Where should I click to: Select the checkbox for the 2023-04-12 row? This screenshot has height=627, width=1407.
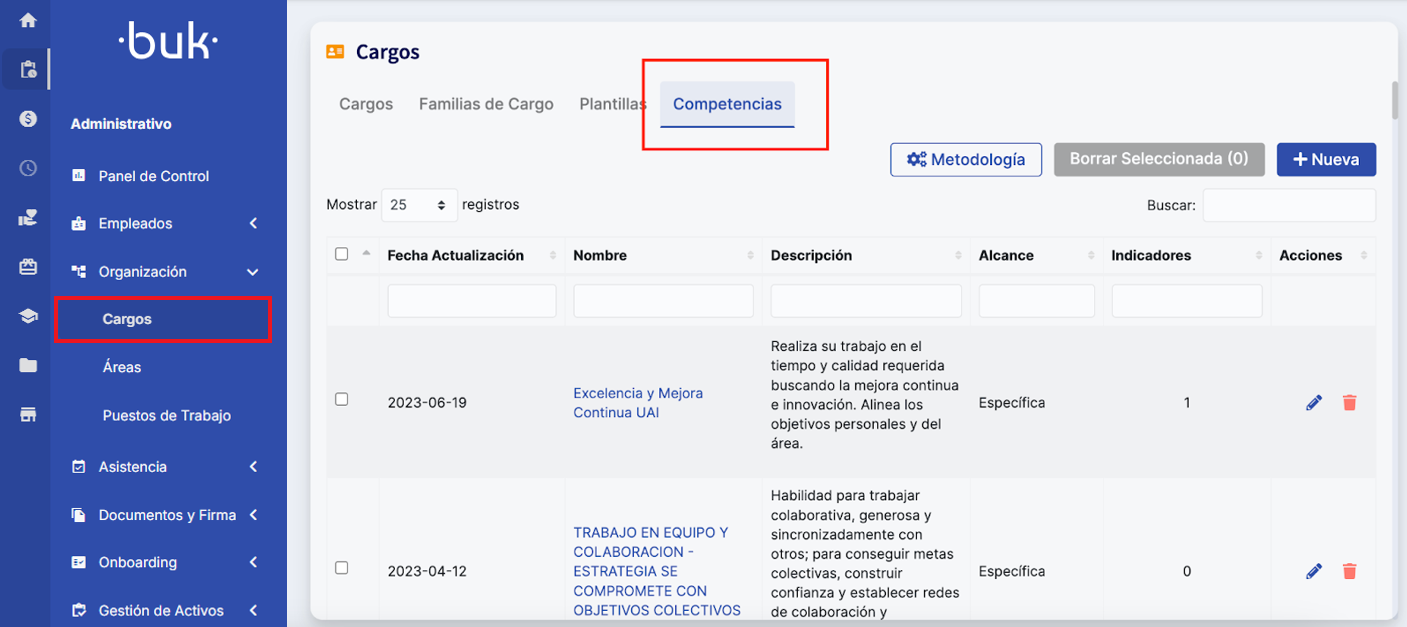342,568
